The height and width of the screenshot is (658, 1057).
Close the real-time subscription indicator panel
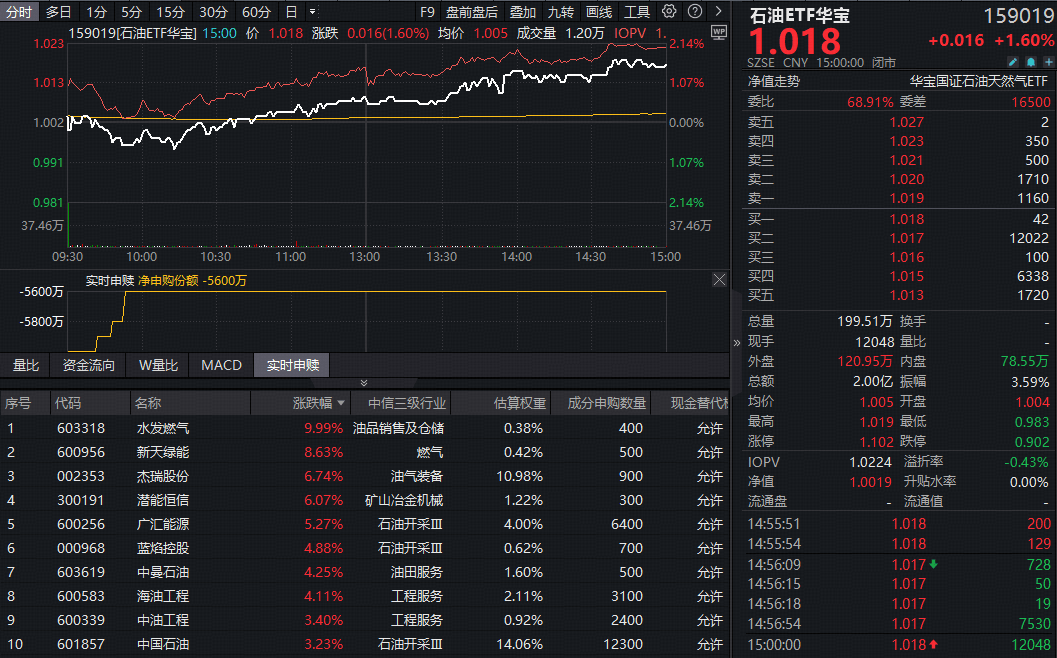(x=718, y=280)
